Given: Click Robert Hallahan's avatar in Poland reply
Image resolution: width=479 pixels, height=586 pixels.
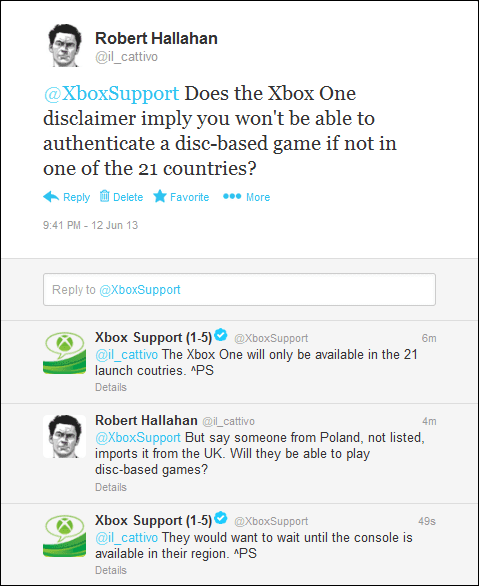Looking at the screenshot, I should [64, 436].
